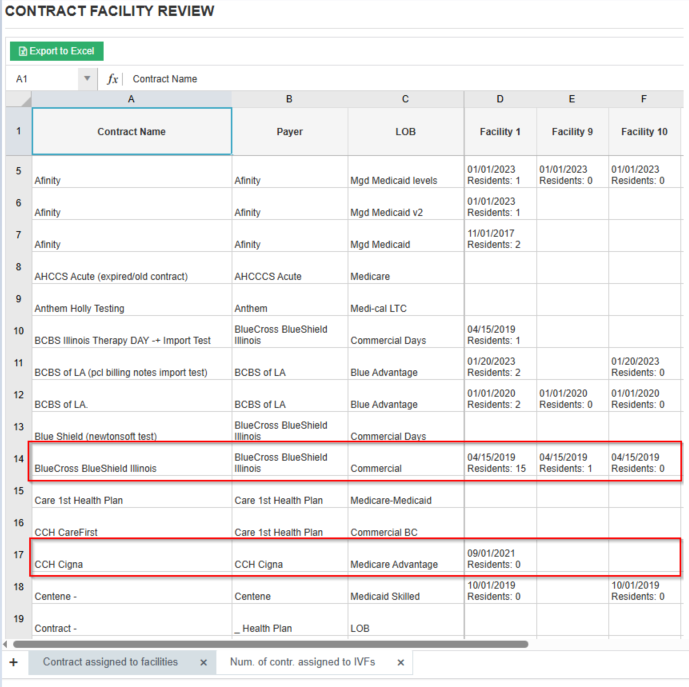Click the fx function icon
Viewport: 689px width, 687px height.
112,79
